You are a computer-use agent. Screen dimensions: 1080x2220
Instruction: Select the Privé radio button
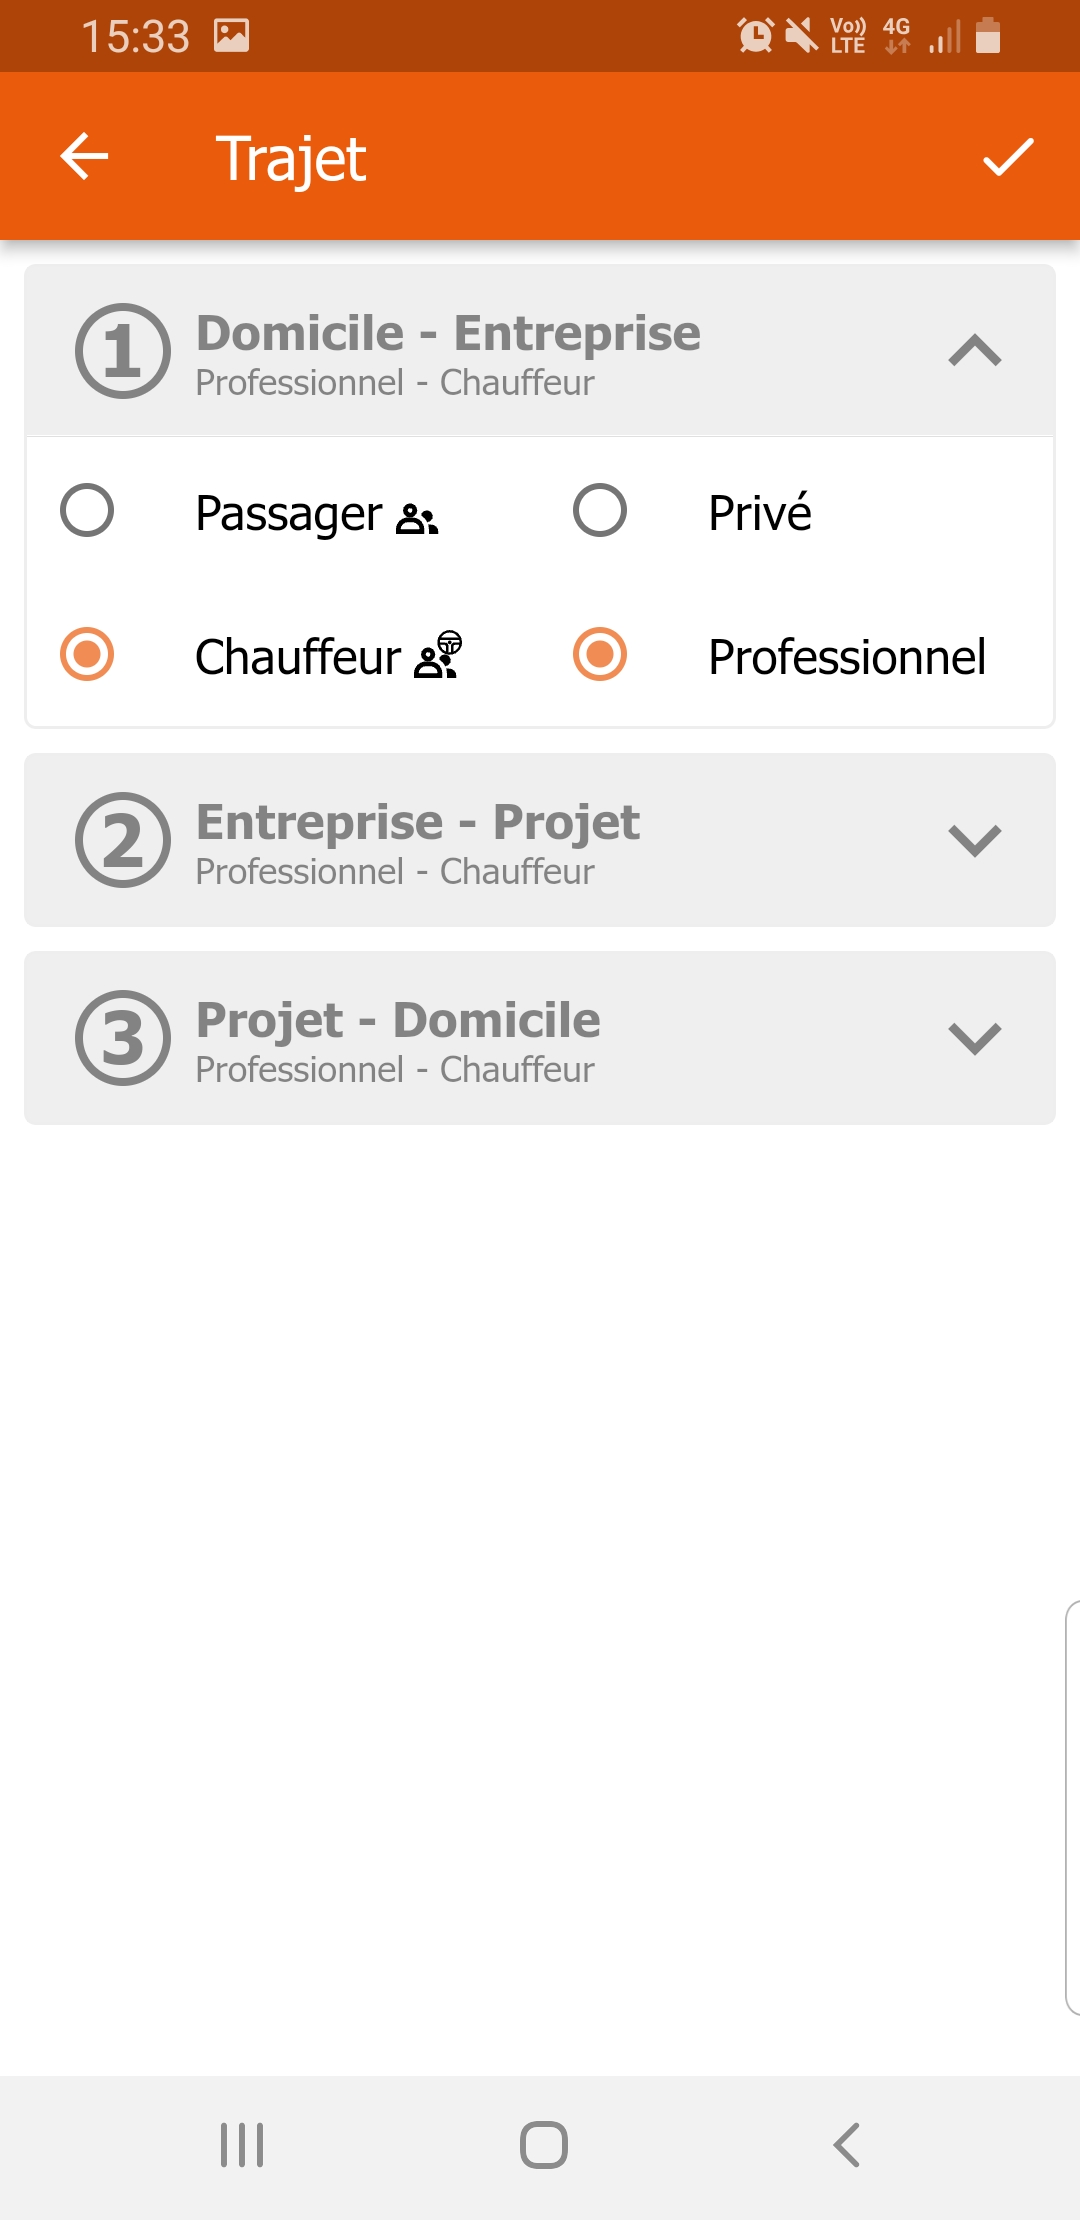click(600, 511)
